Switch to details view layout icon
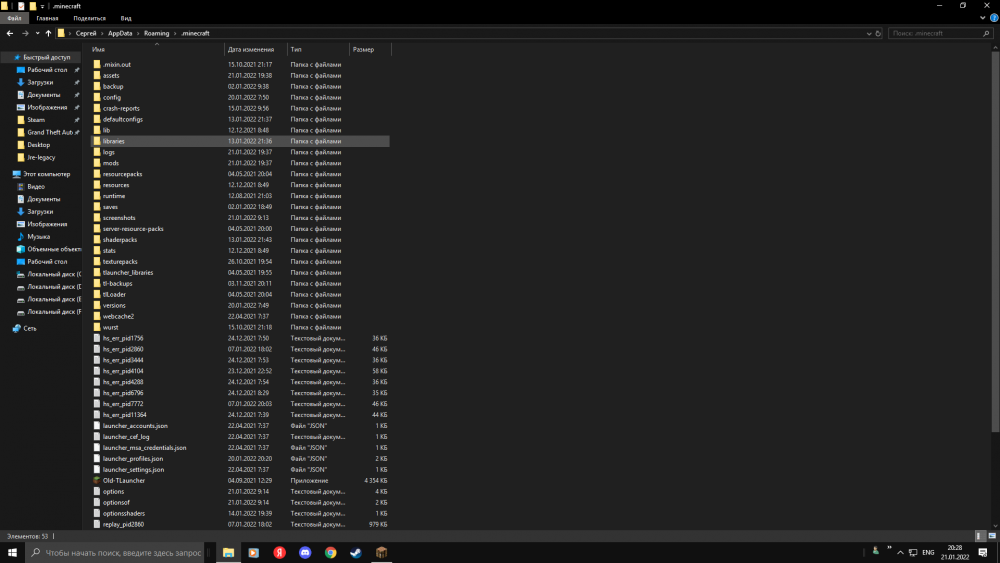 [x=980, y=536]
